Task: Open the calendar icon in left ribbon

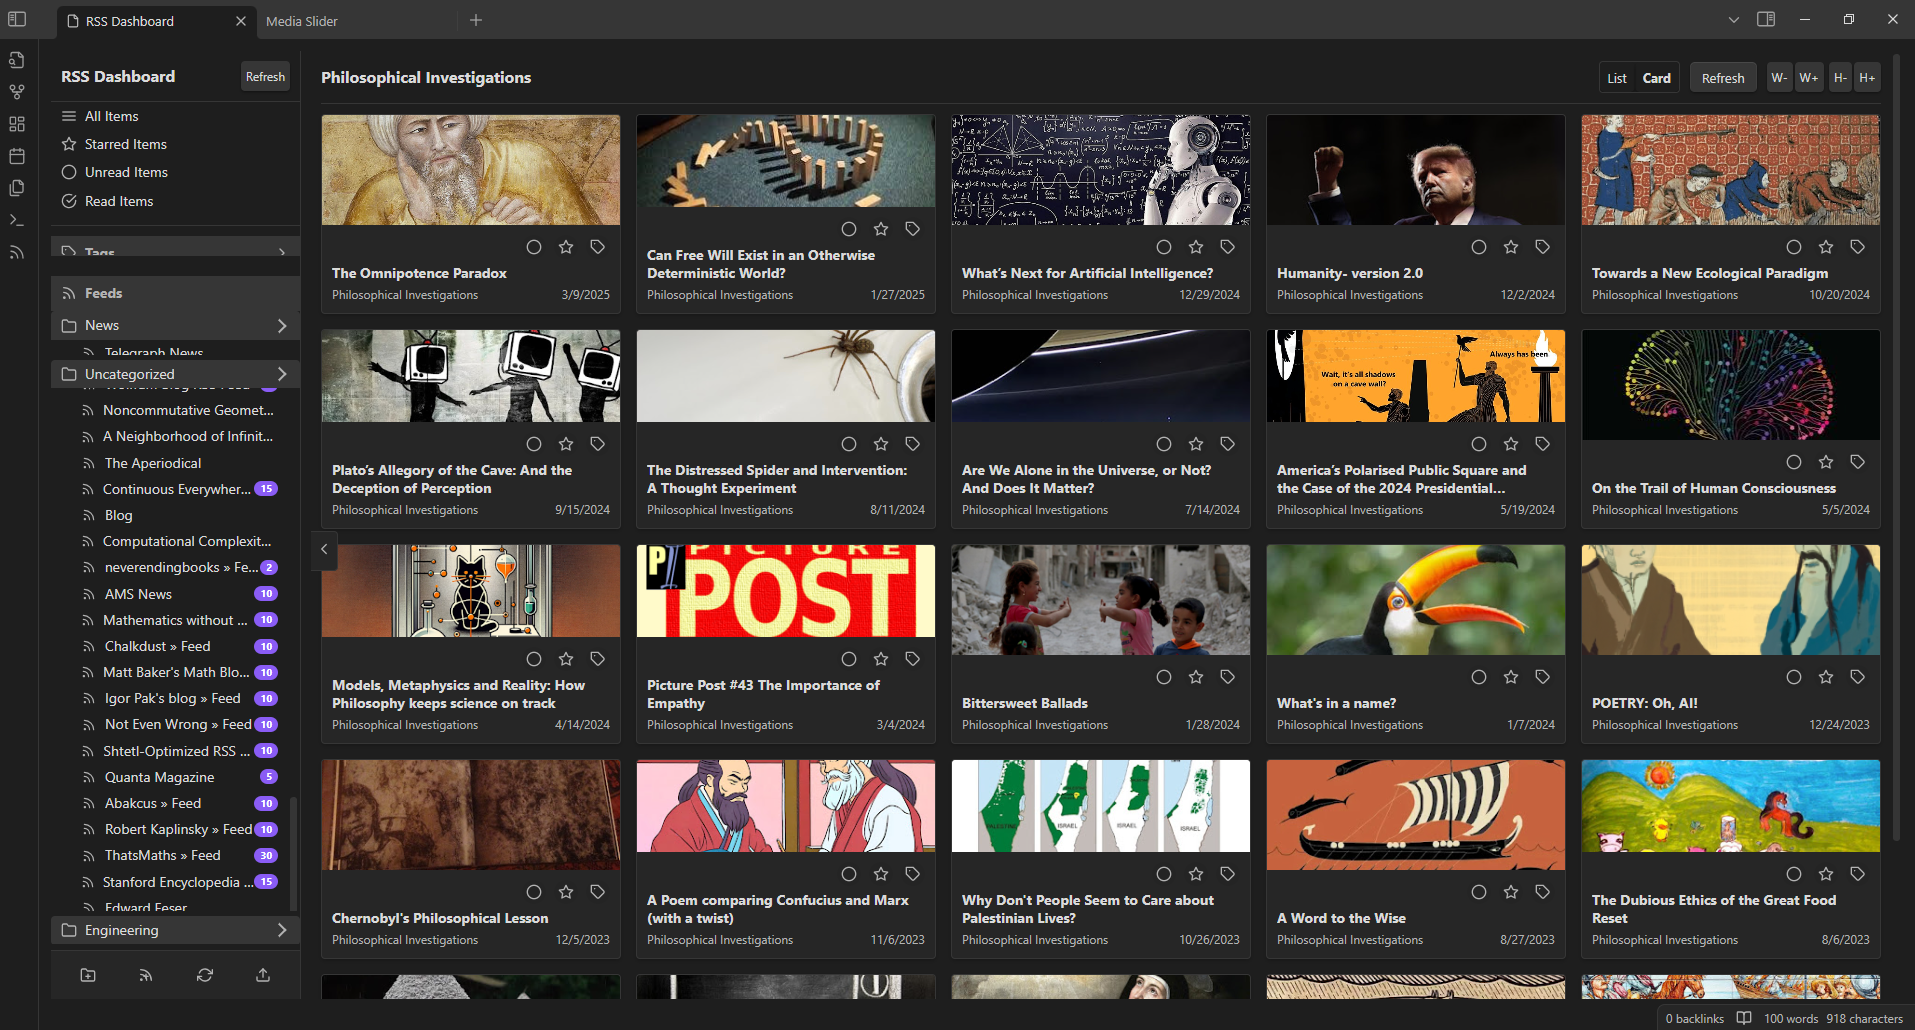Action: (17, 156)
